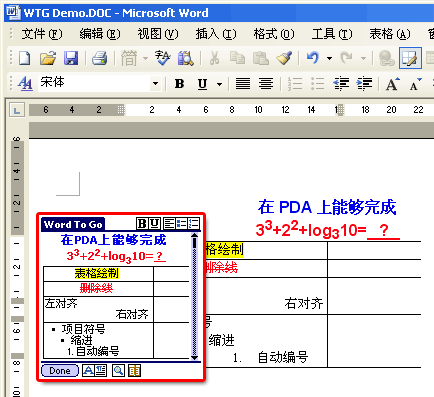The width and height of the screenshot is (434, 397).
Task: Open the 文件(F) menu
Action: (42, 34)
